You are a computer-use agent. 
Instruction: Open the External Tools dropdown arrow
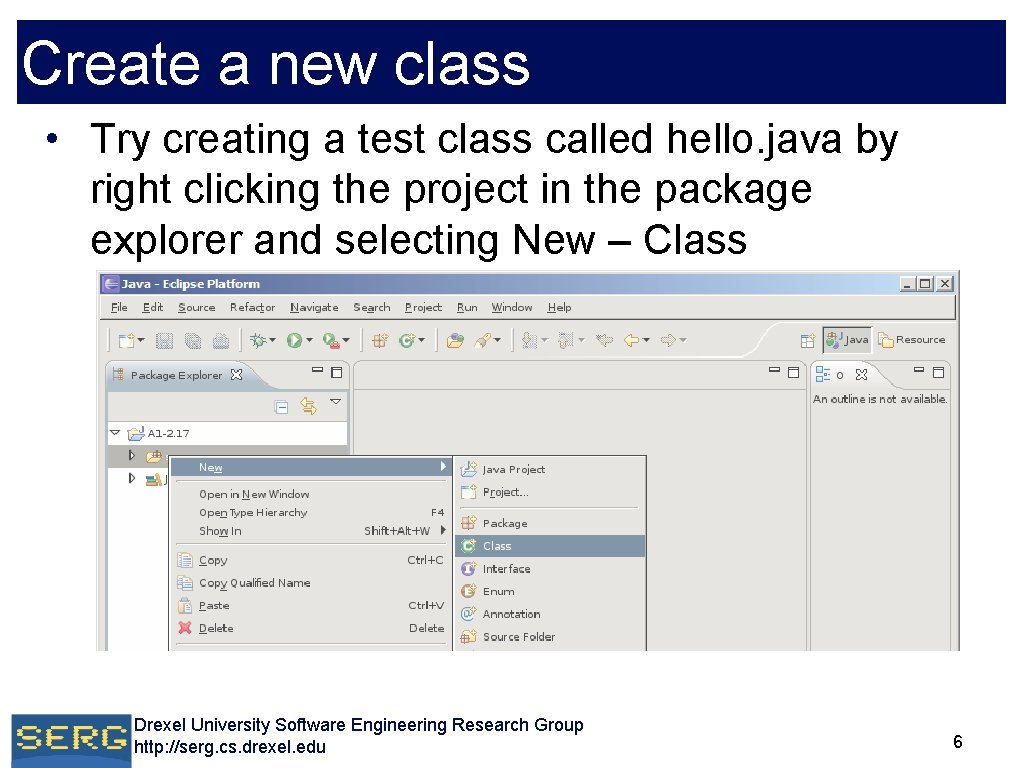coord(346,340)
